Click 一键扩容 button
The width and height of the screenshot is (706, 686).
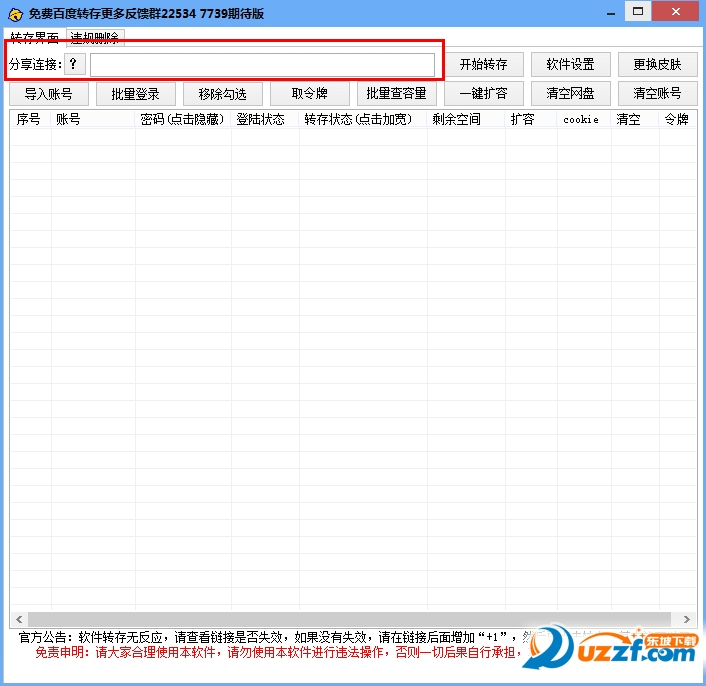(x=483, y=94)
